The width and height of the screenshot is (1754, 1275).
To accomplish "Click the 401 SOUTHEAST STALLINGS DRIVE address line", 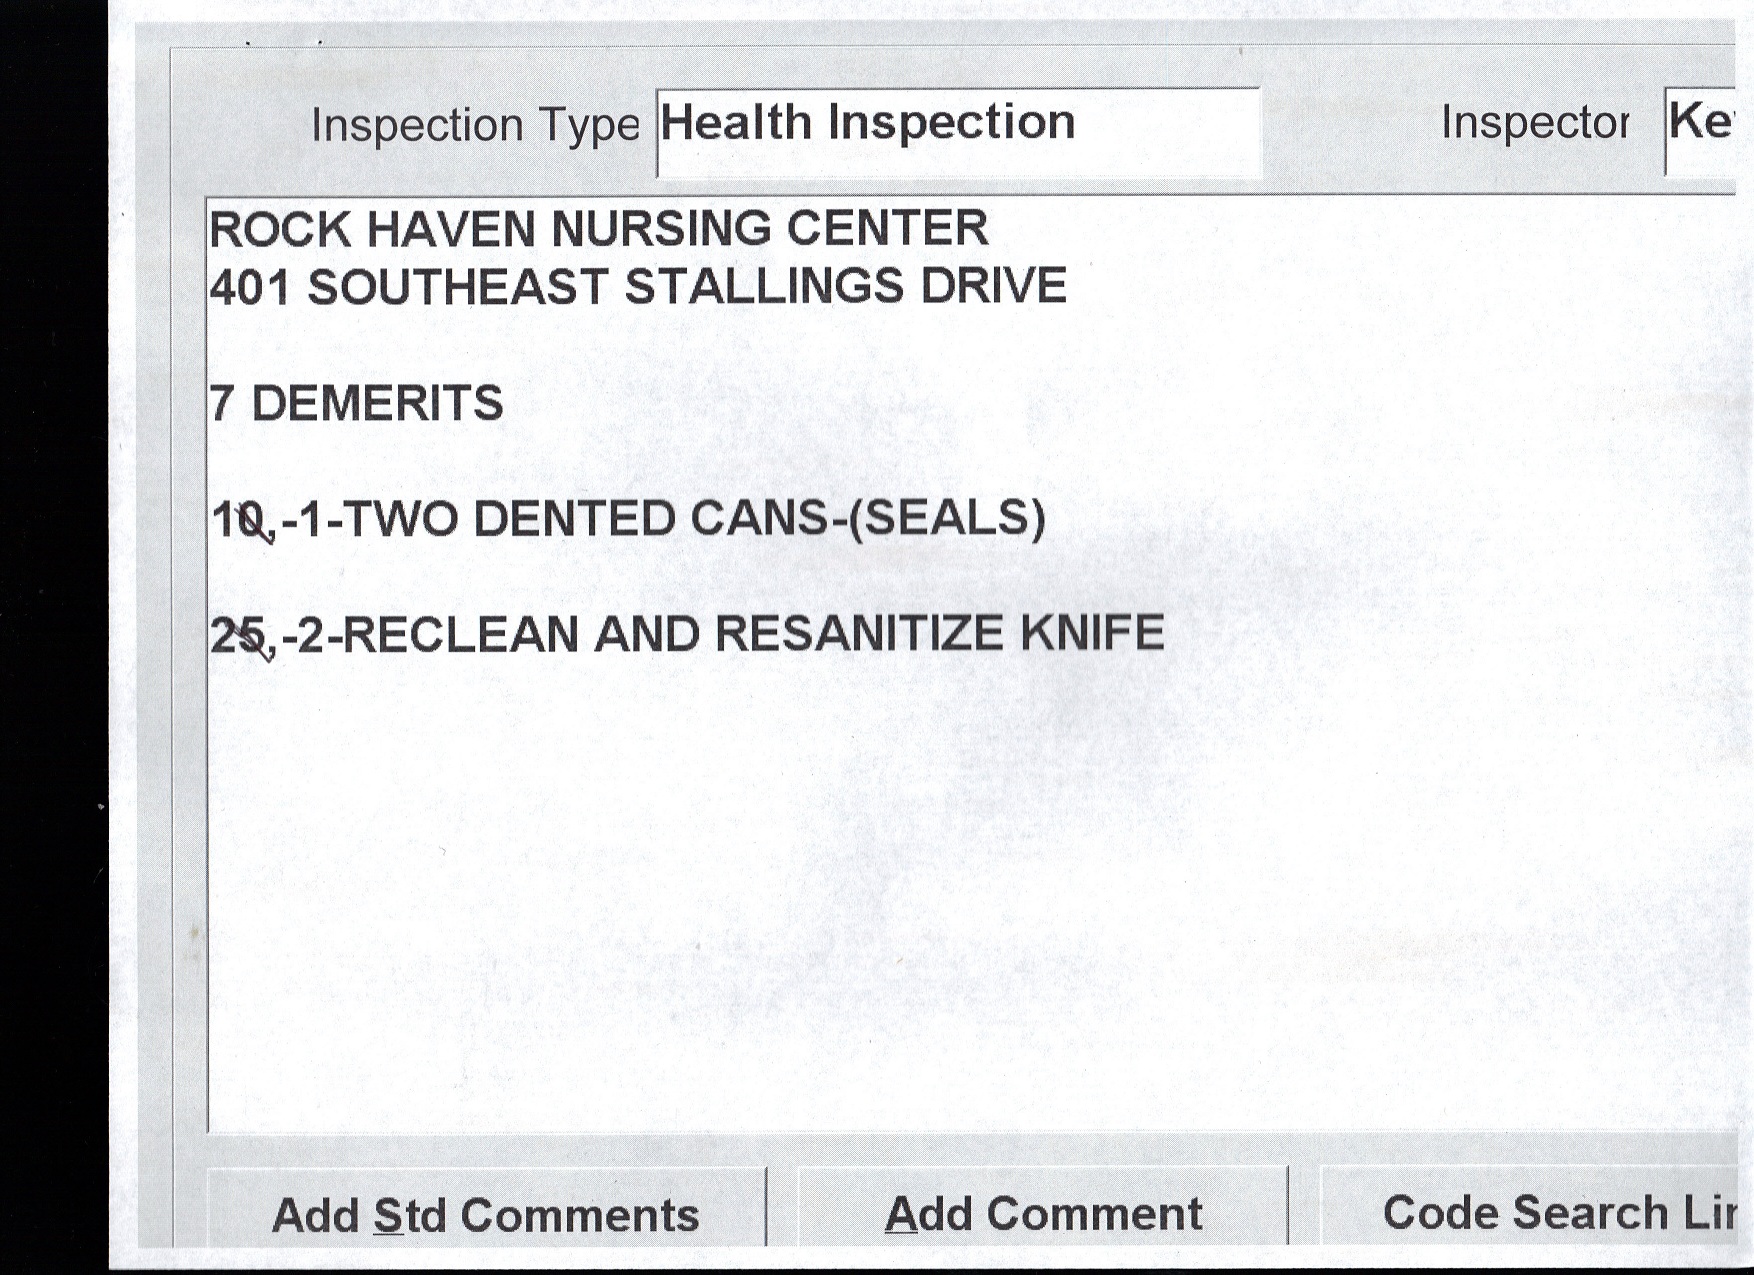I will [x=638, y=287].
